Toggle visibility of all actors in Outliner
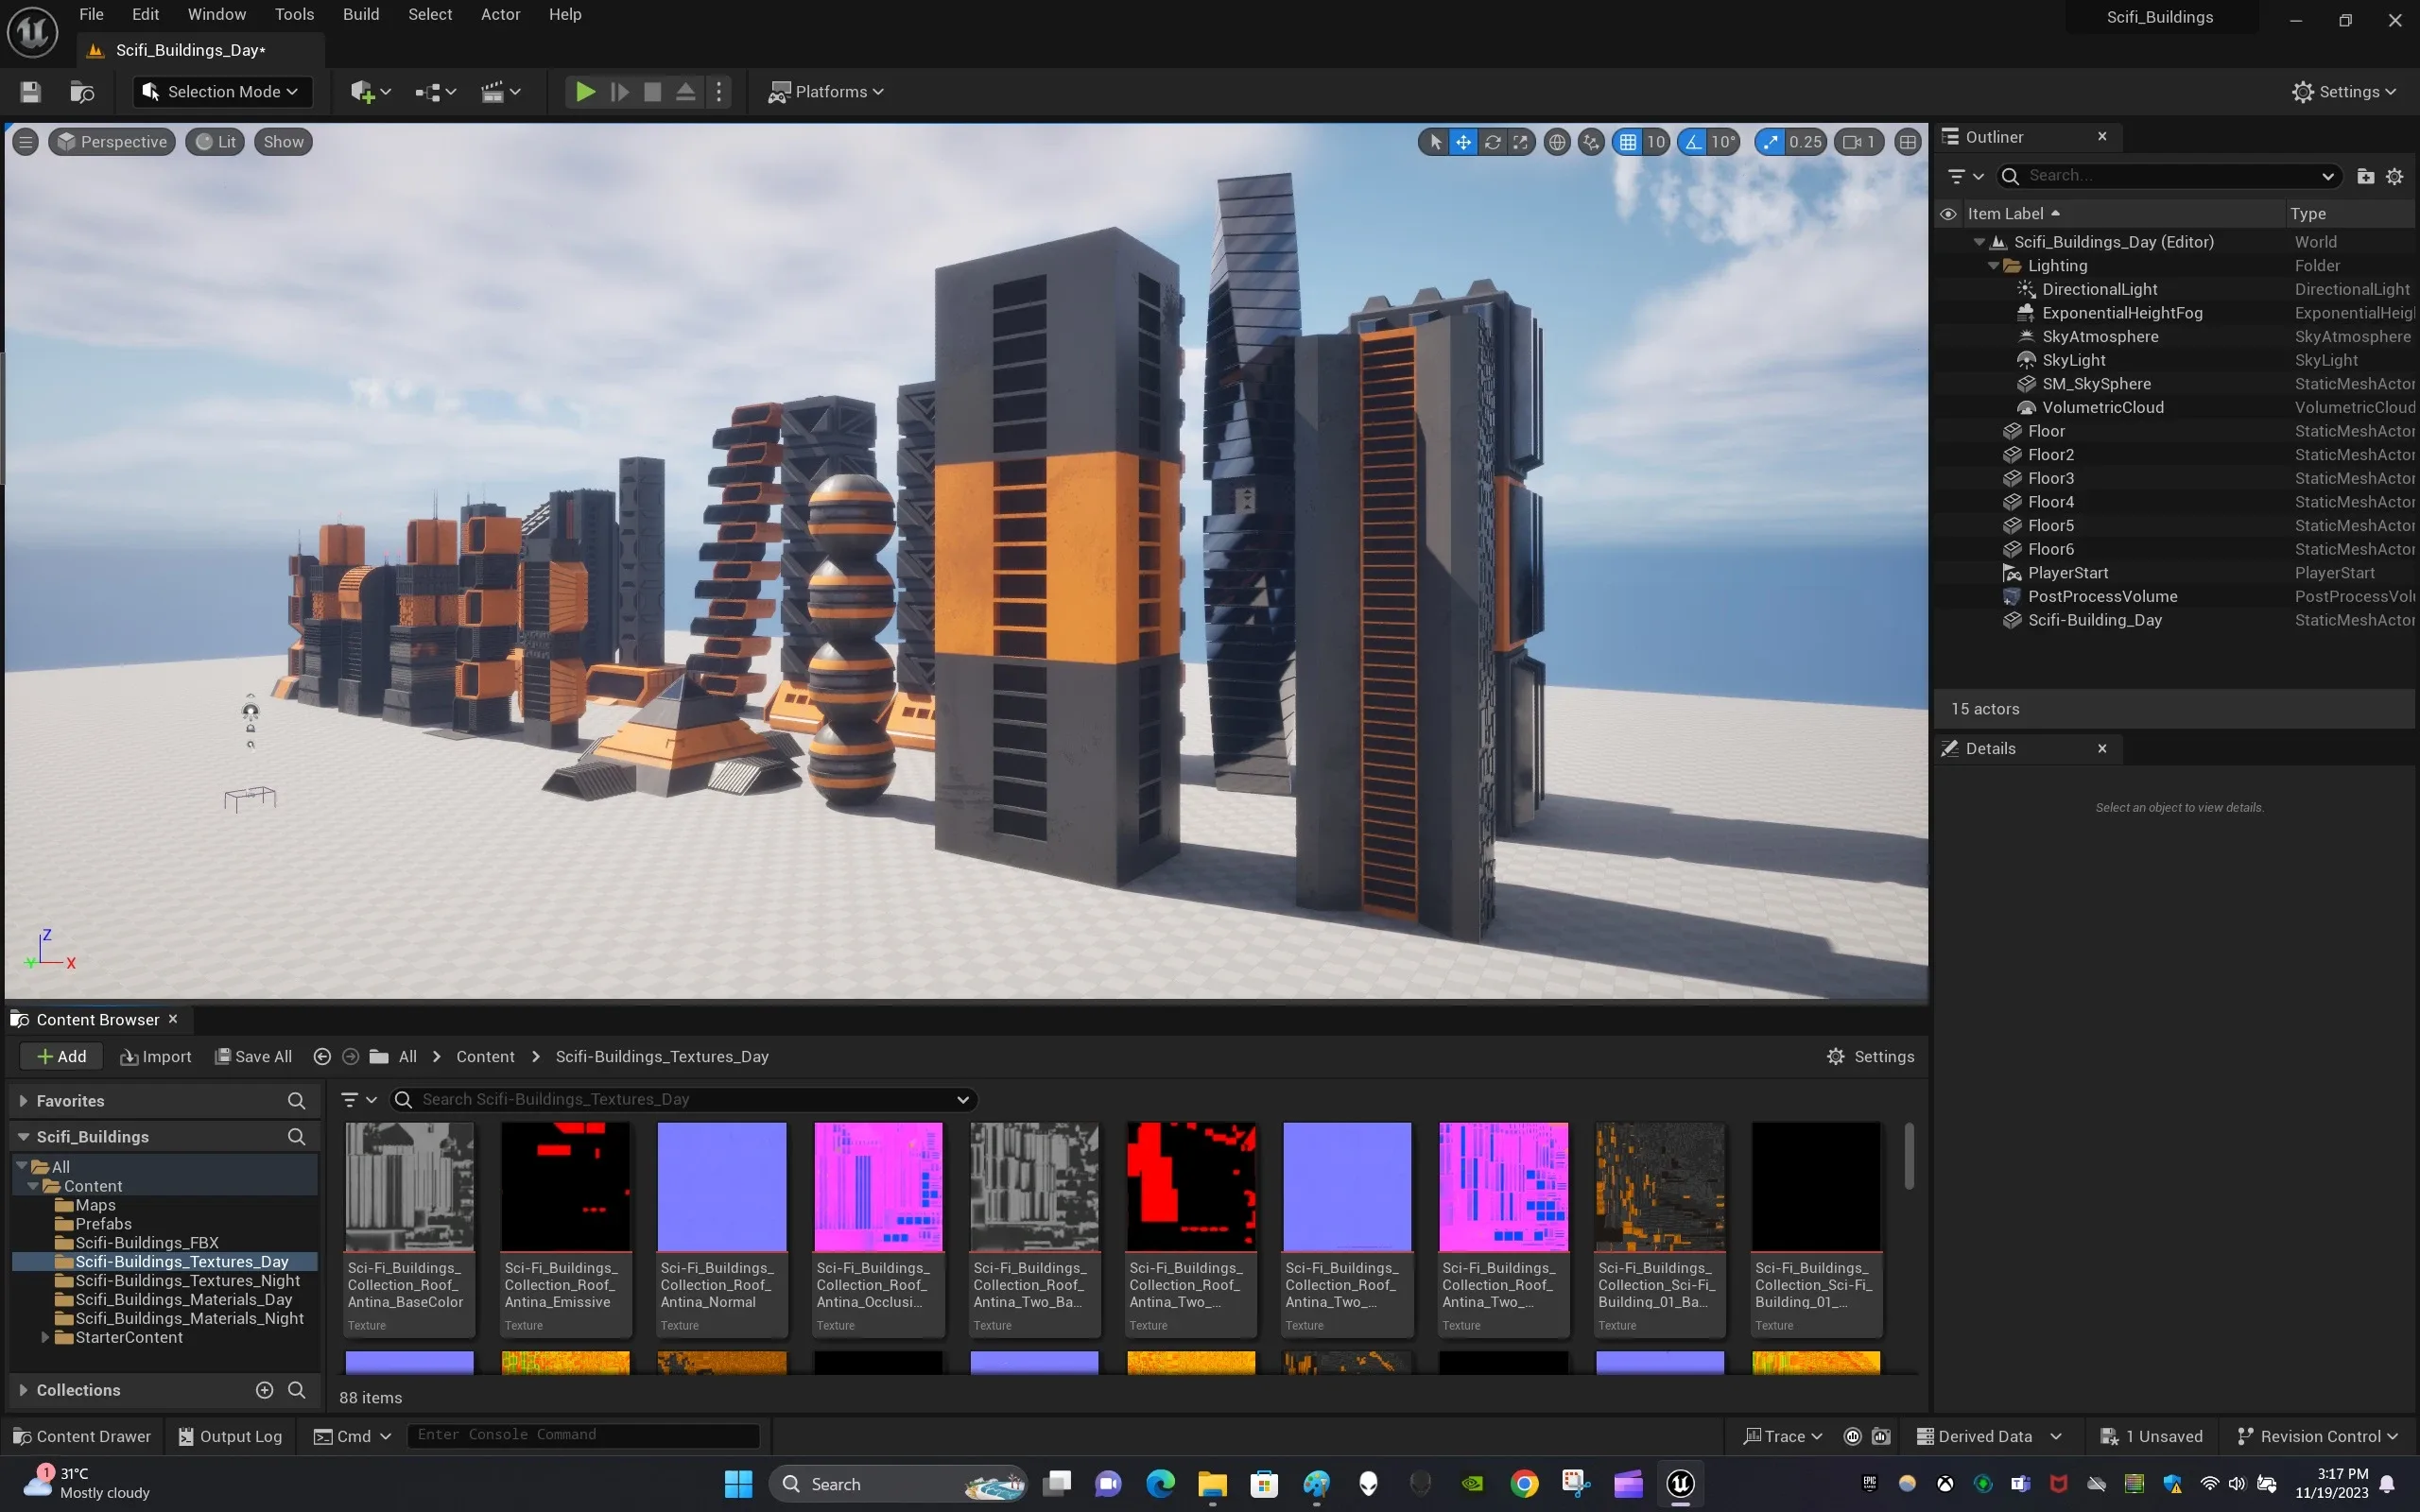This screenshot has height=1512, width=2420. pos(1949,213)
